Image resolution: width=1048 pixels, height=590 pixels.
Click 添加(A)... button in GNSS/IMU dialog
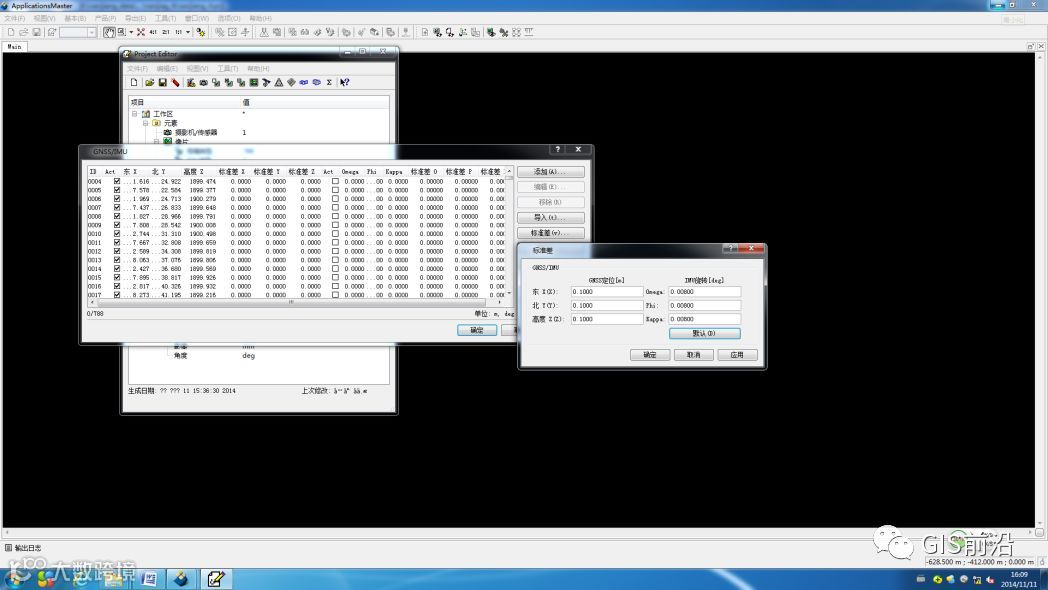point(551,172)
